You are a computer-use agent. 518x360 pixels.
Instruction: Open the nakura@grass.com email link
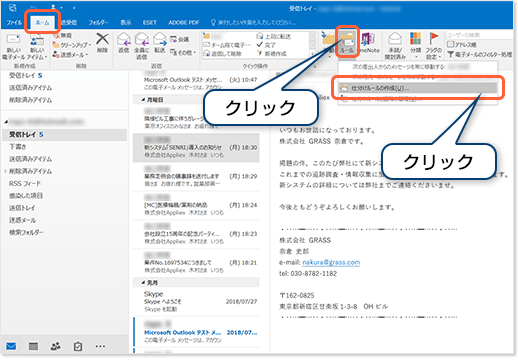pyautogui.click(x=331, y=262)
